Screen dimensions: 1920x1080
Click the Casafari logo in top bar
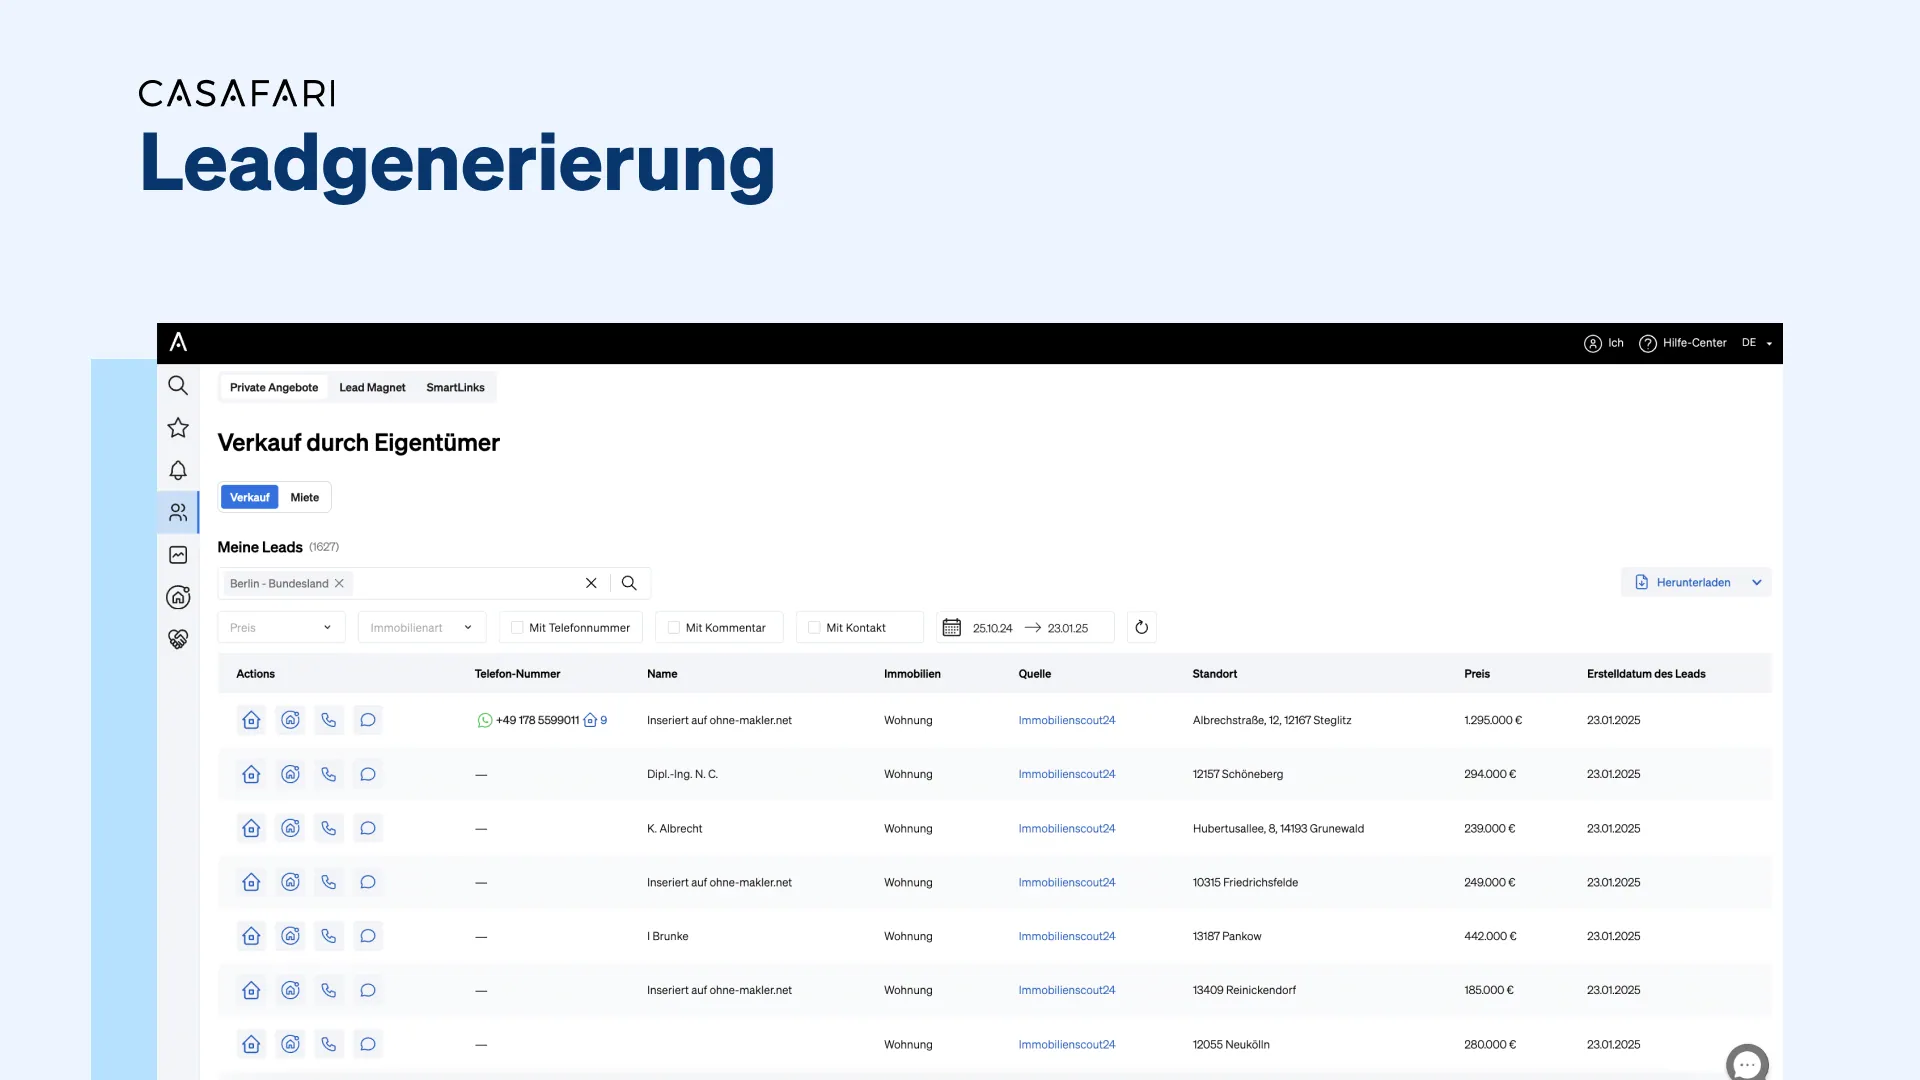(x=178, y=342)
